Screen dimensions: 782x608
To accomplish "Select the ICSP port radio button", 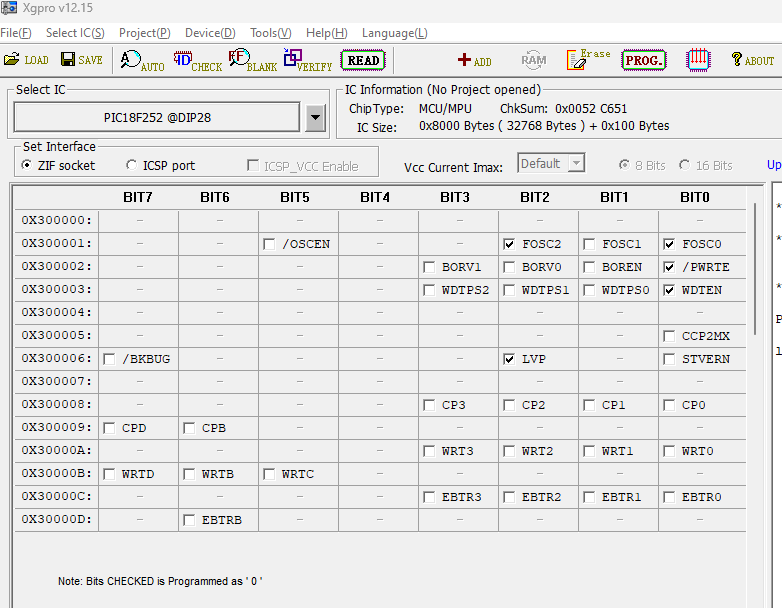I will click(x=132, y=165).
